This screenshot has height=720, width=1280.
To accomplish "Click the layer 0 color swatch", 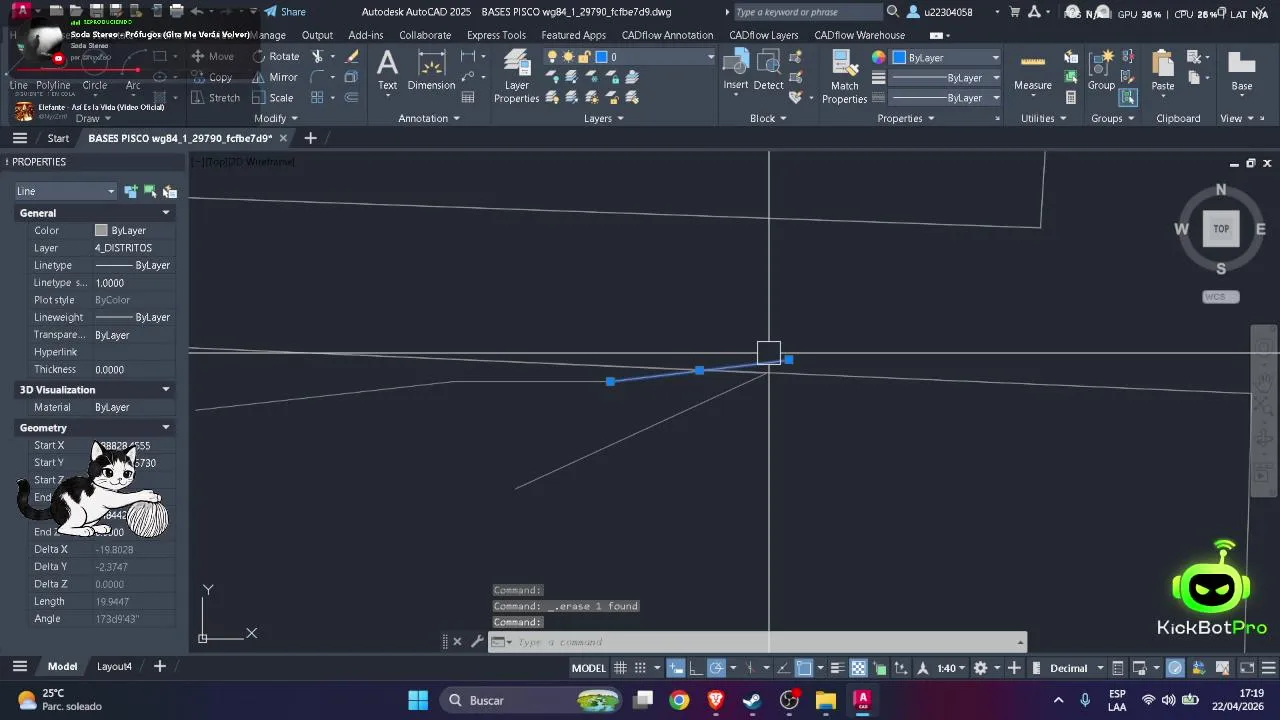I will (x=601, y=57).
